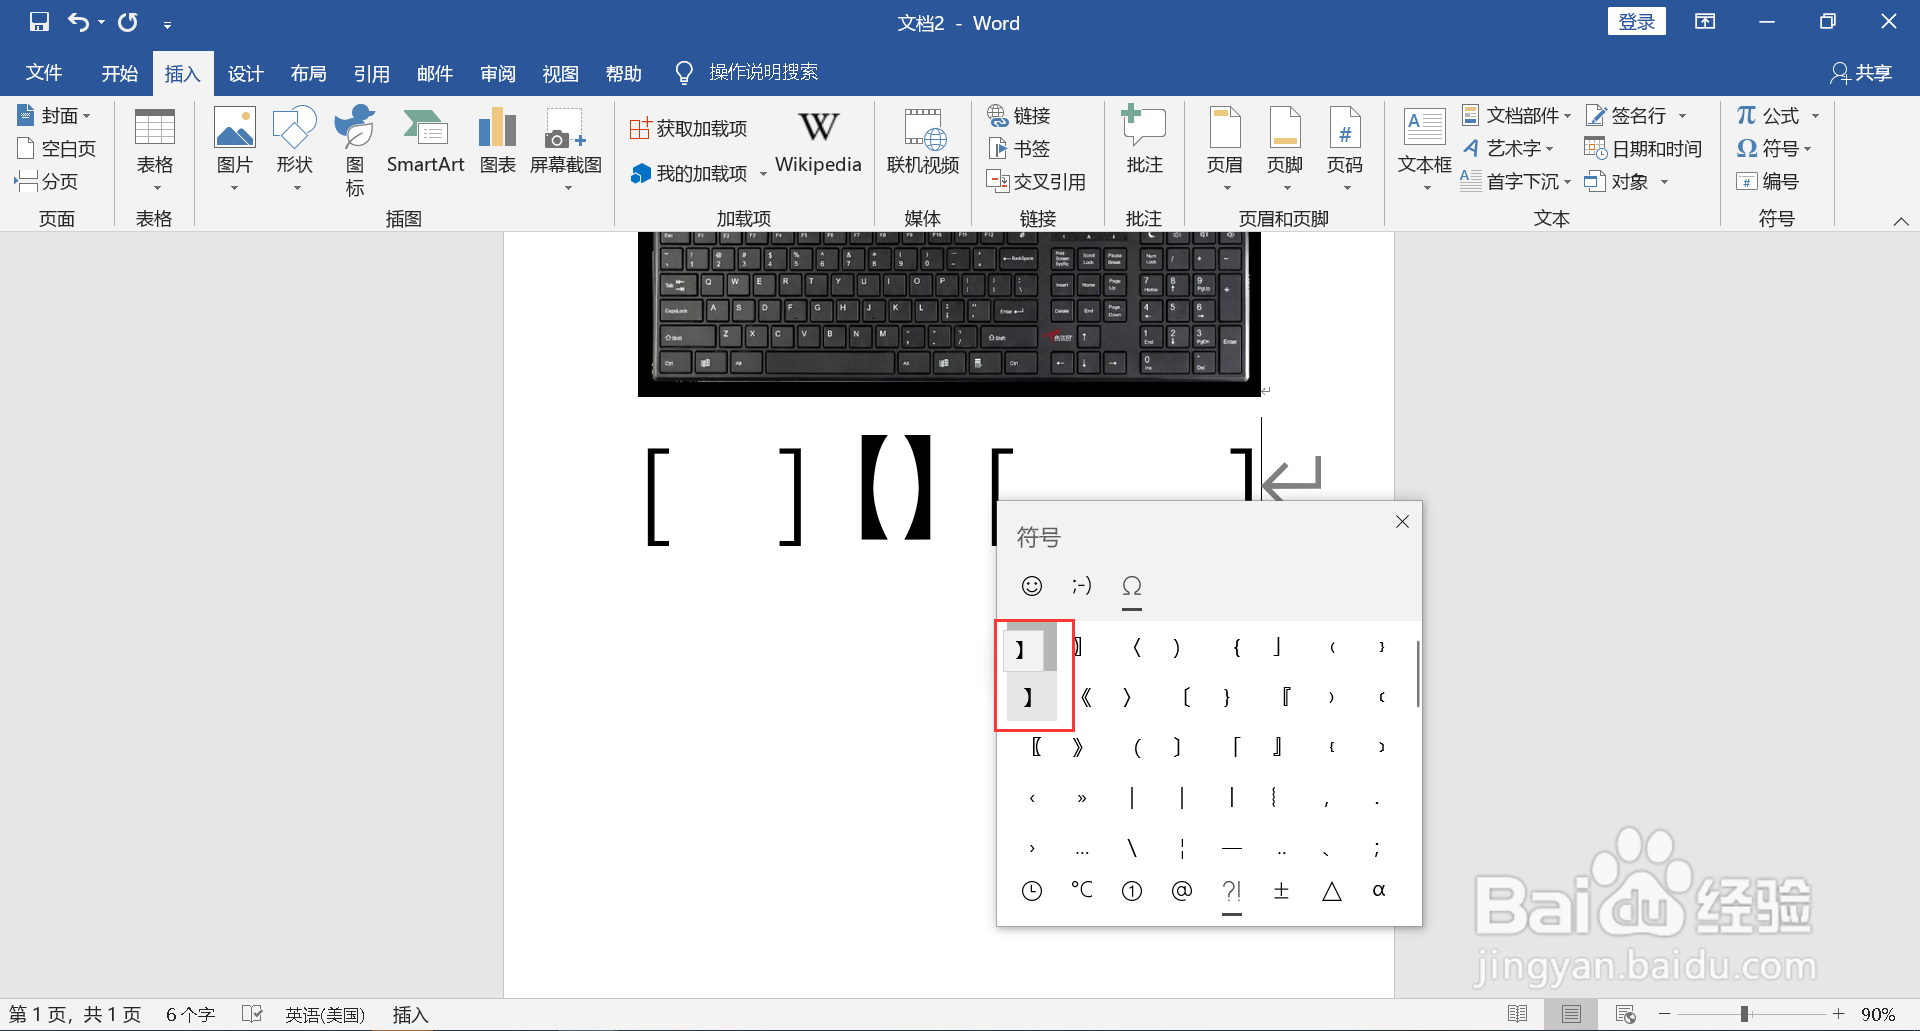Insert a table from the ribbon

coord(155,150)
